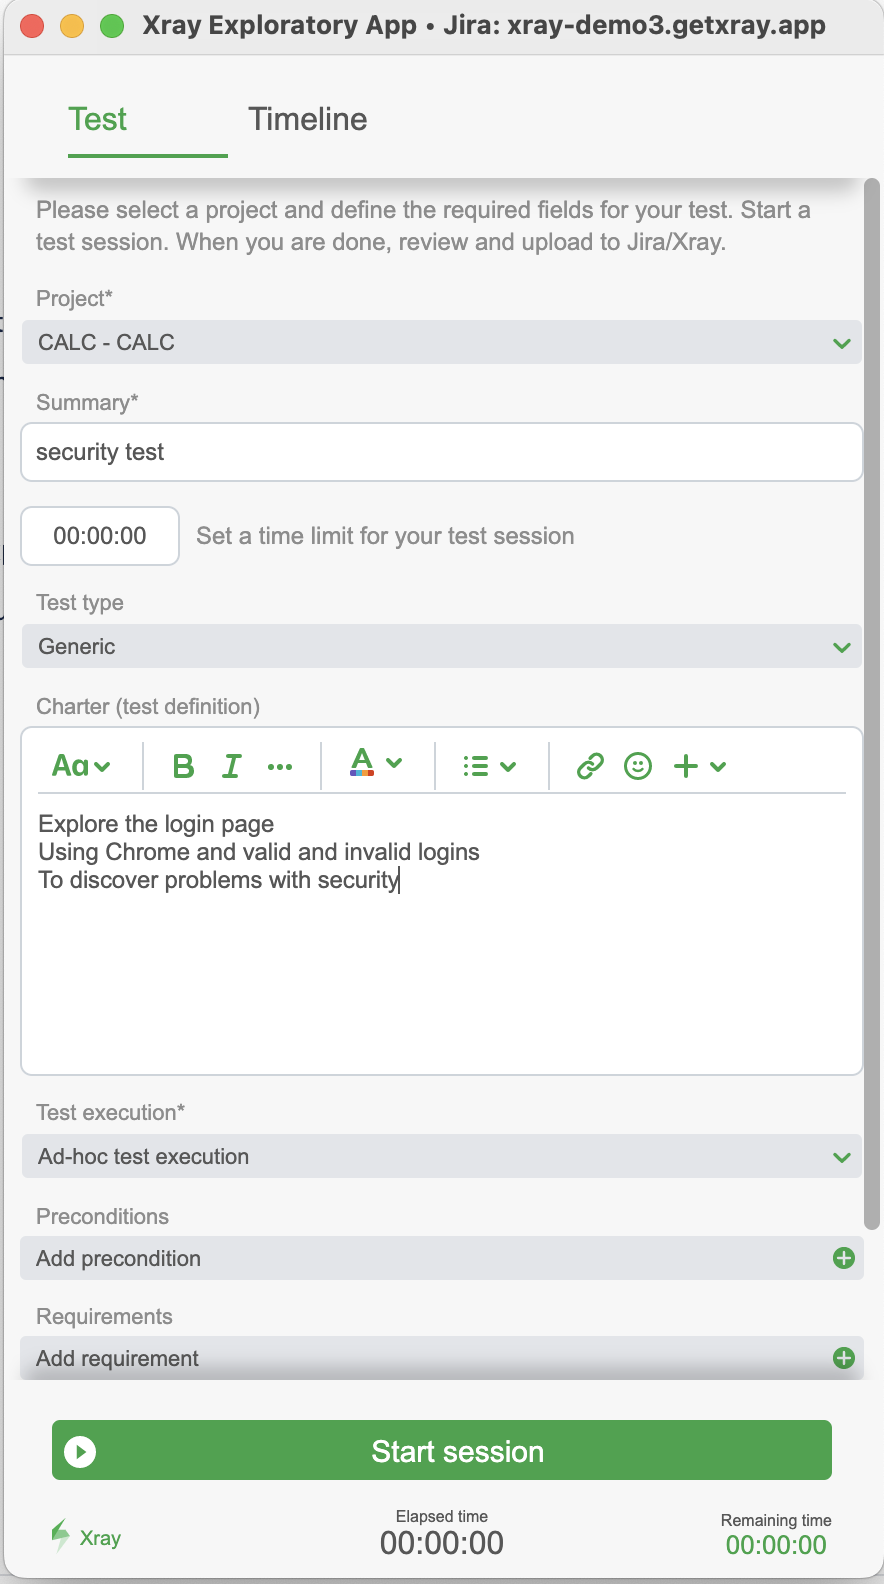
Task: Click the line 'To discover problems with security'
Action: tap(218, 880)
